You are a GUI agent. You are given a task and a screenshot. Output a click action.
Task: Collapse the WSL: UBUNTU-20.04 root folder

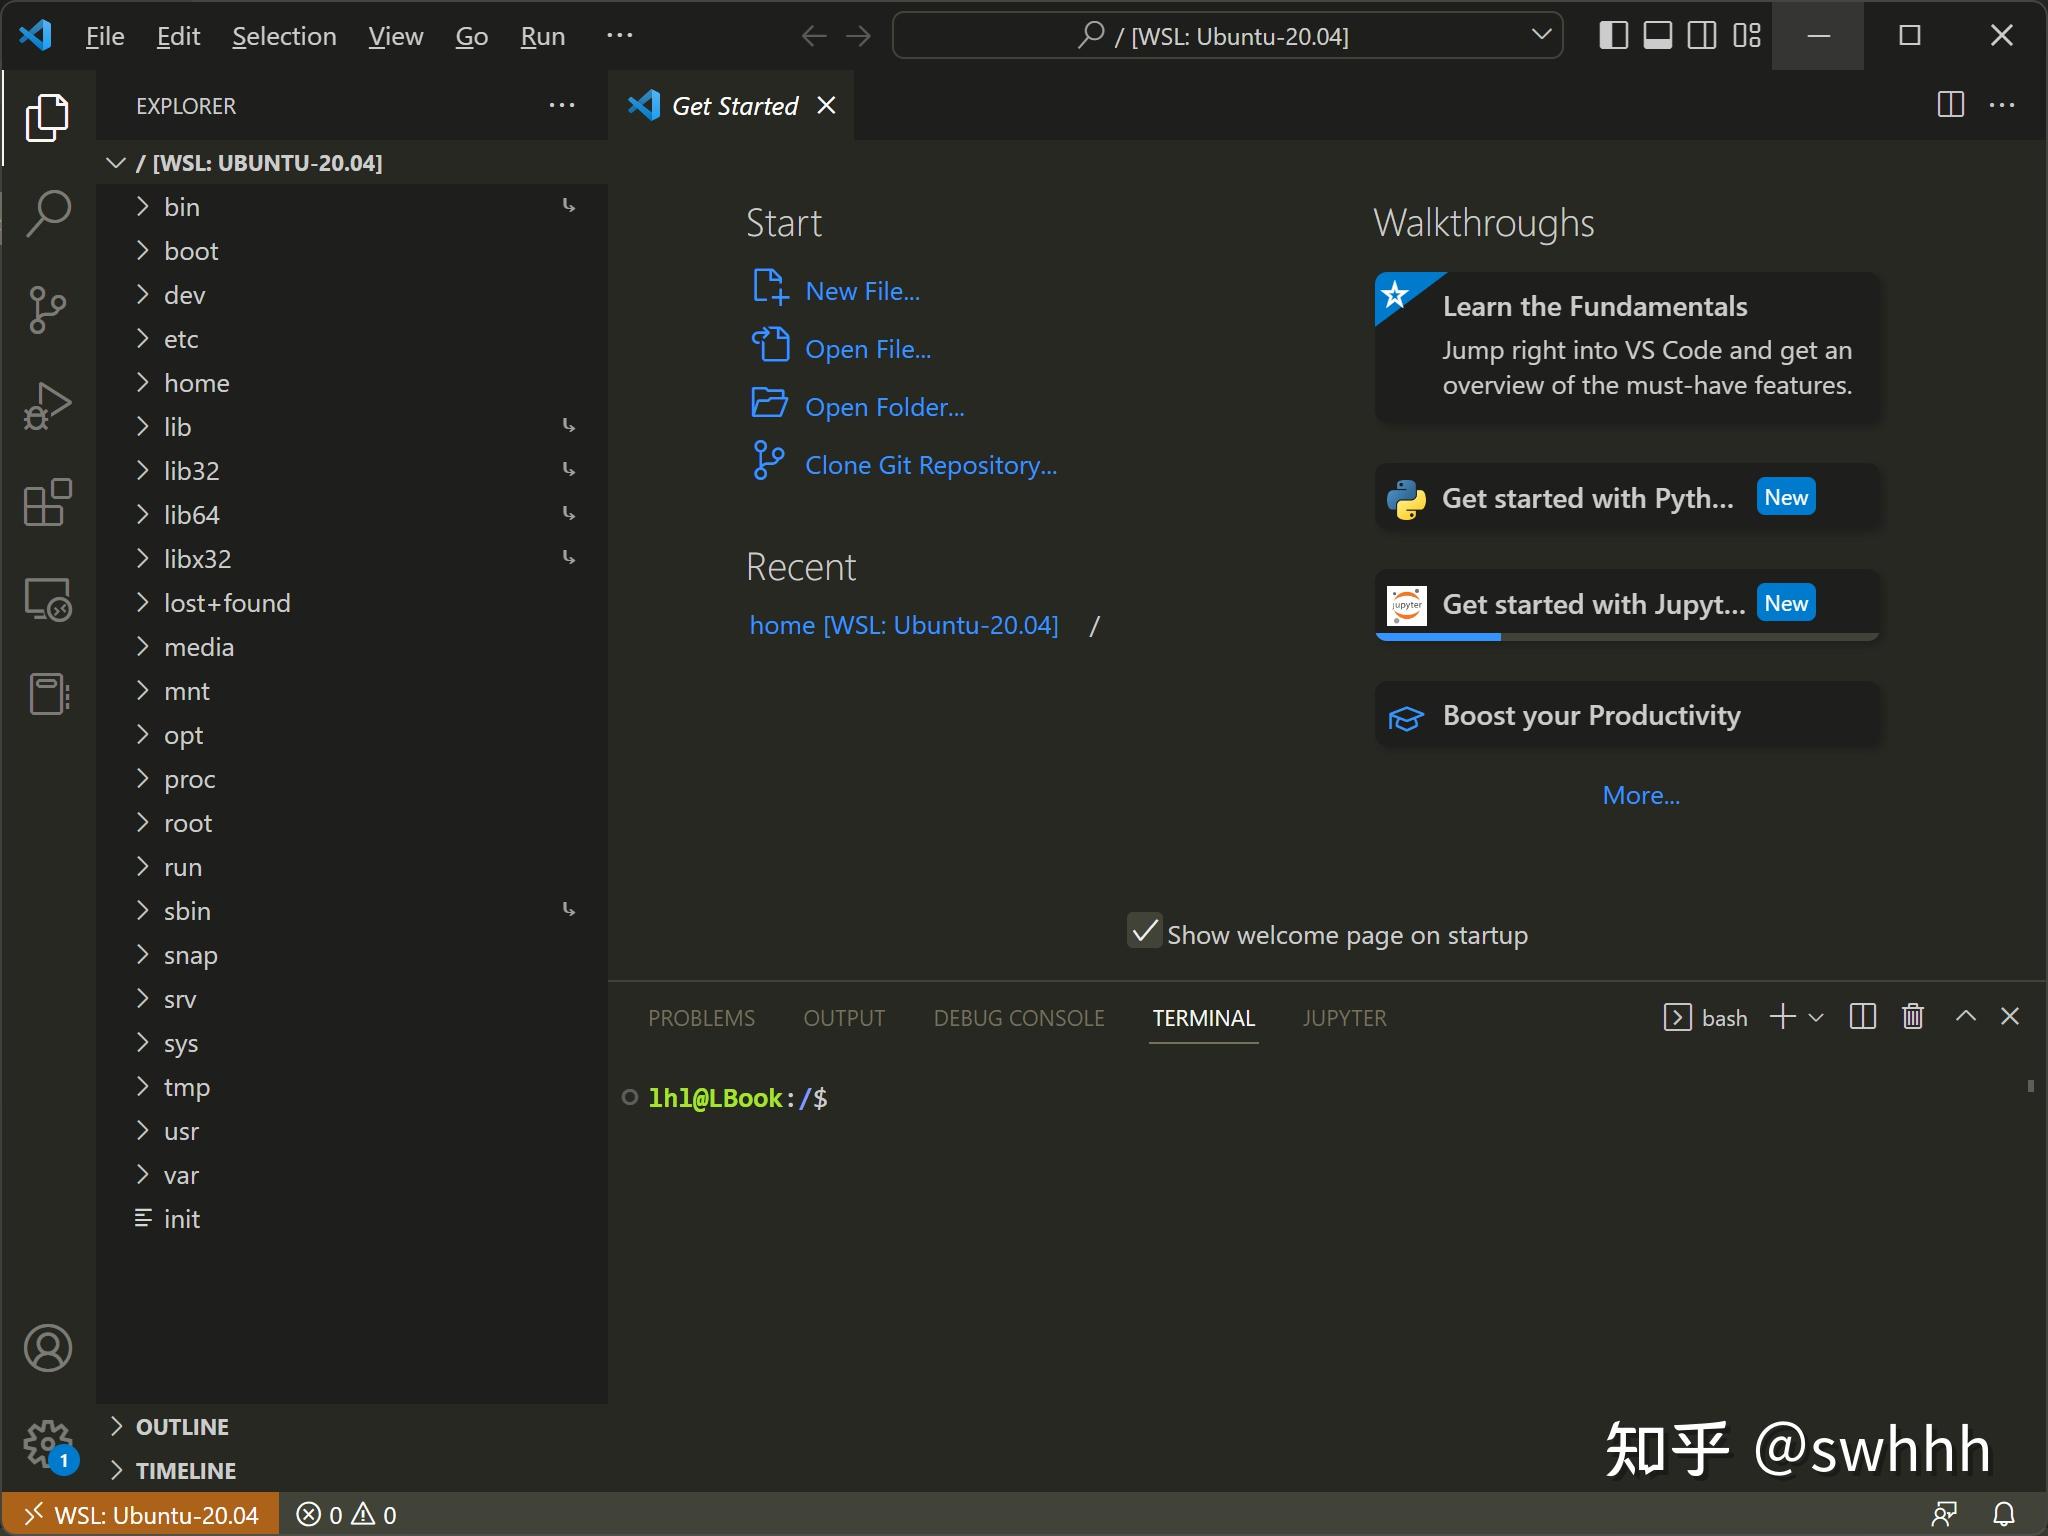point(352,162)
